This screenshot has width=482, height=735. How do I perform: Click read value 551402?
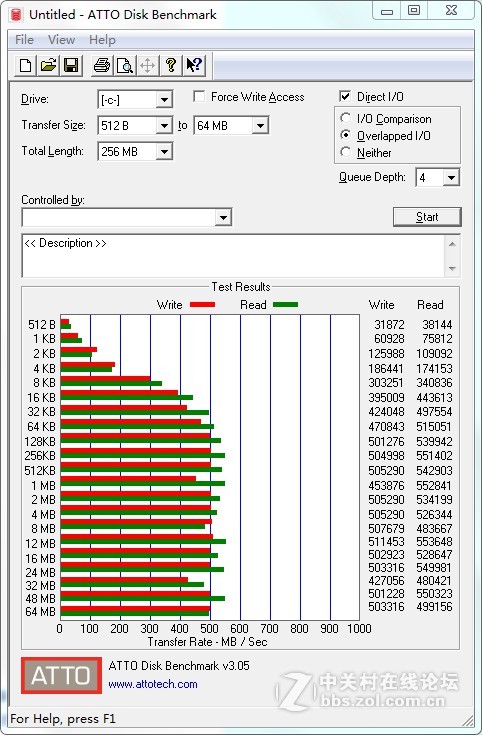click(x=434, y=456)
